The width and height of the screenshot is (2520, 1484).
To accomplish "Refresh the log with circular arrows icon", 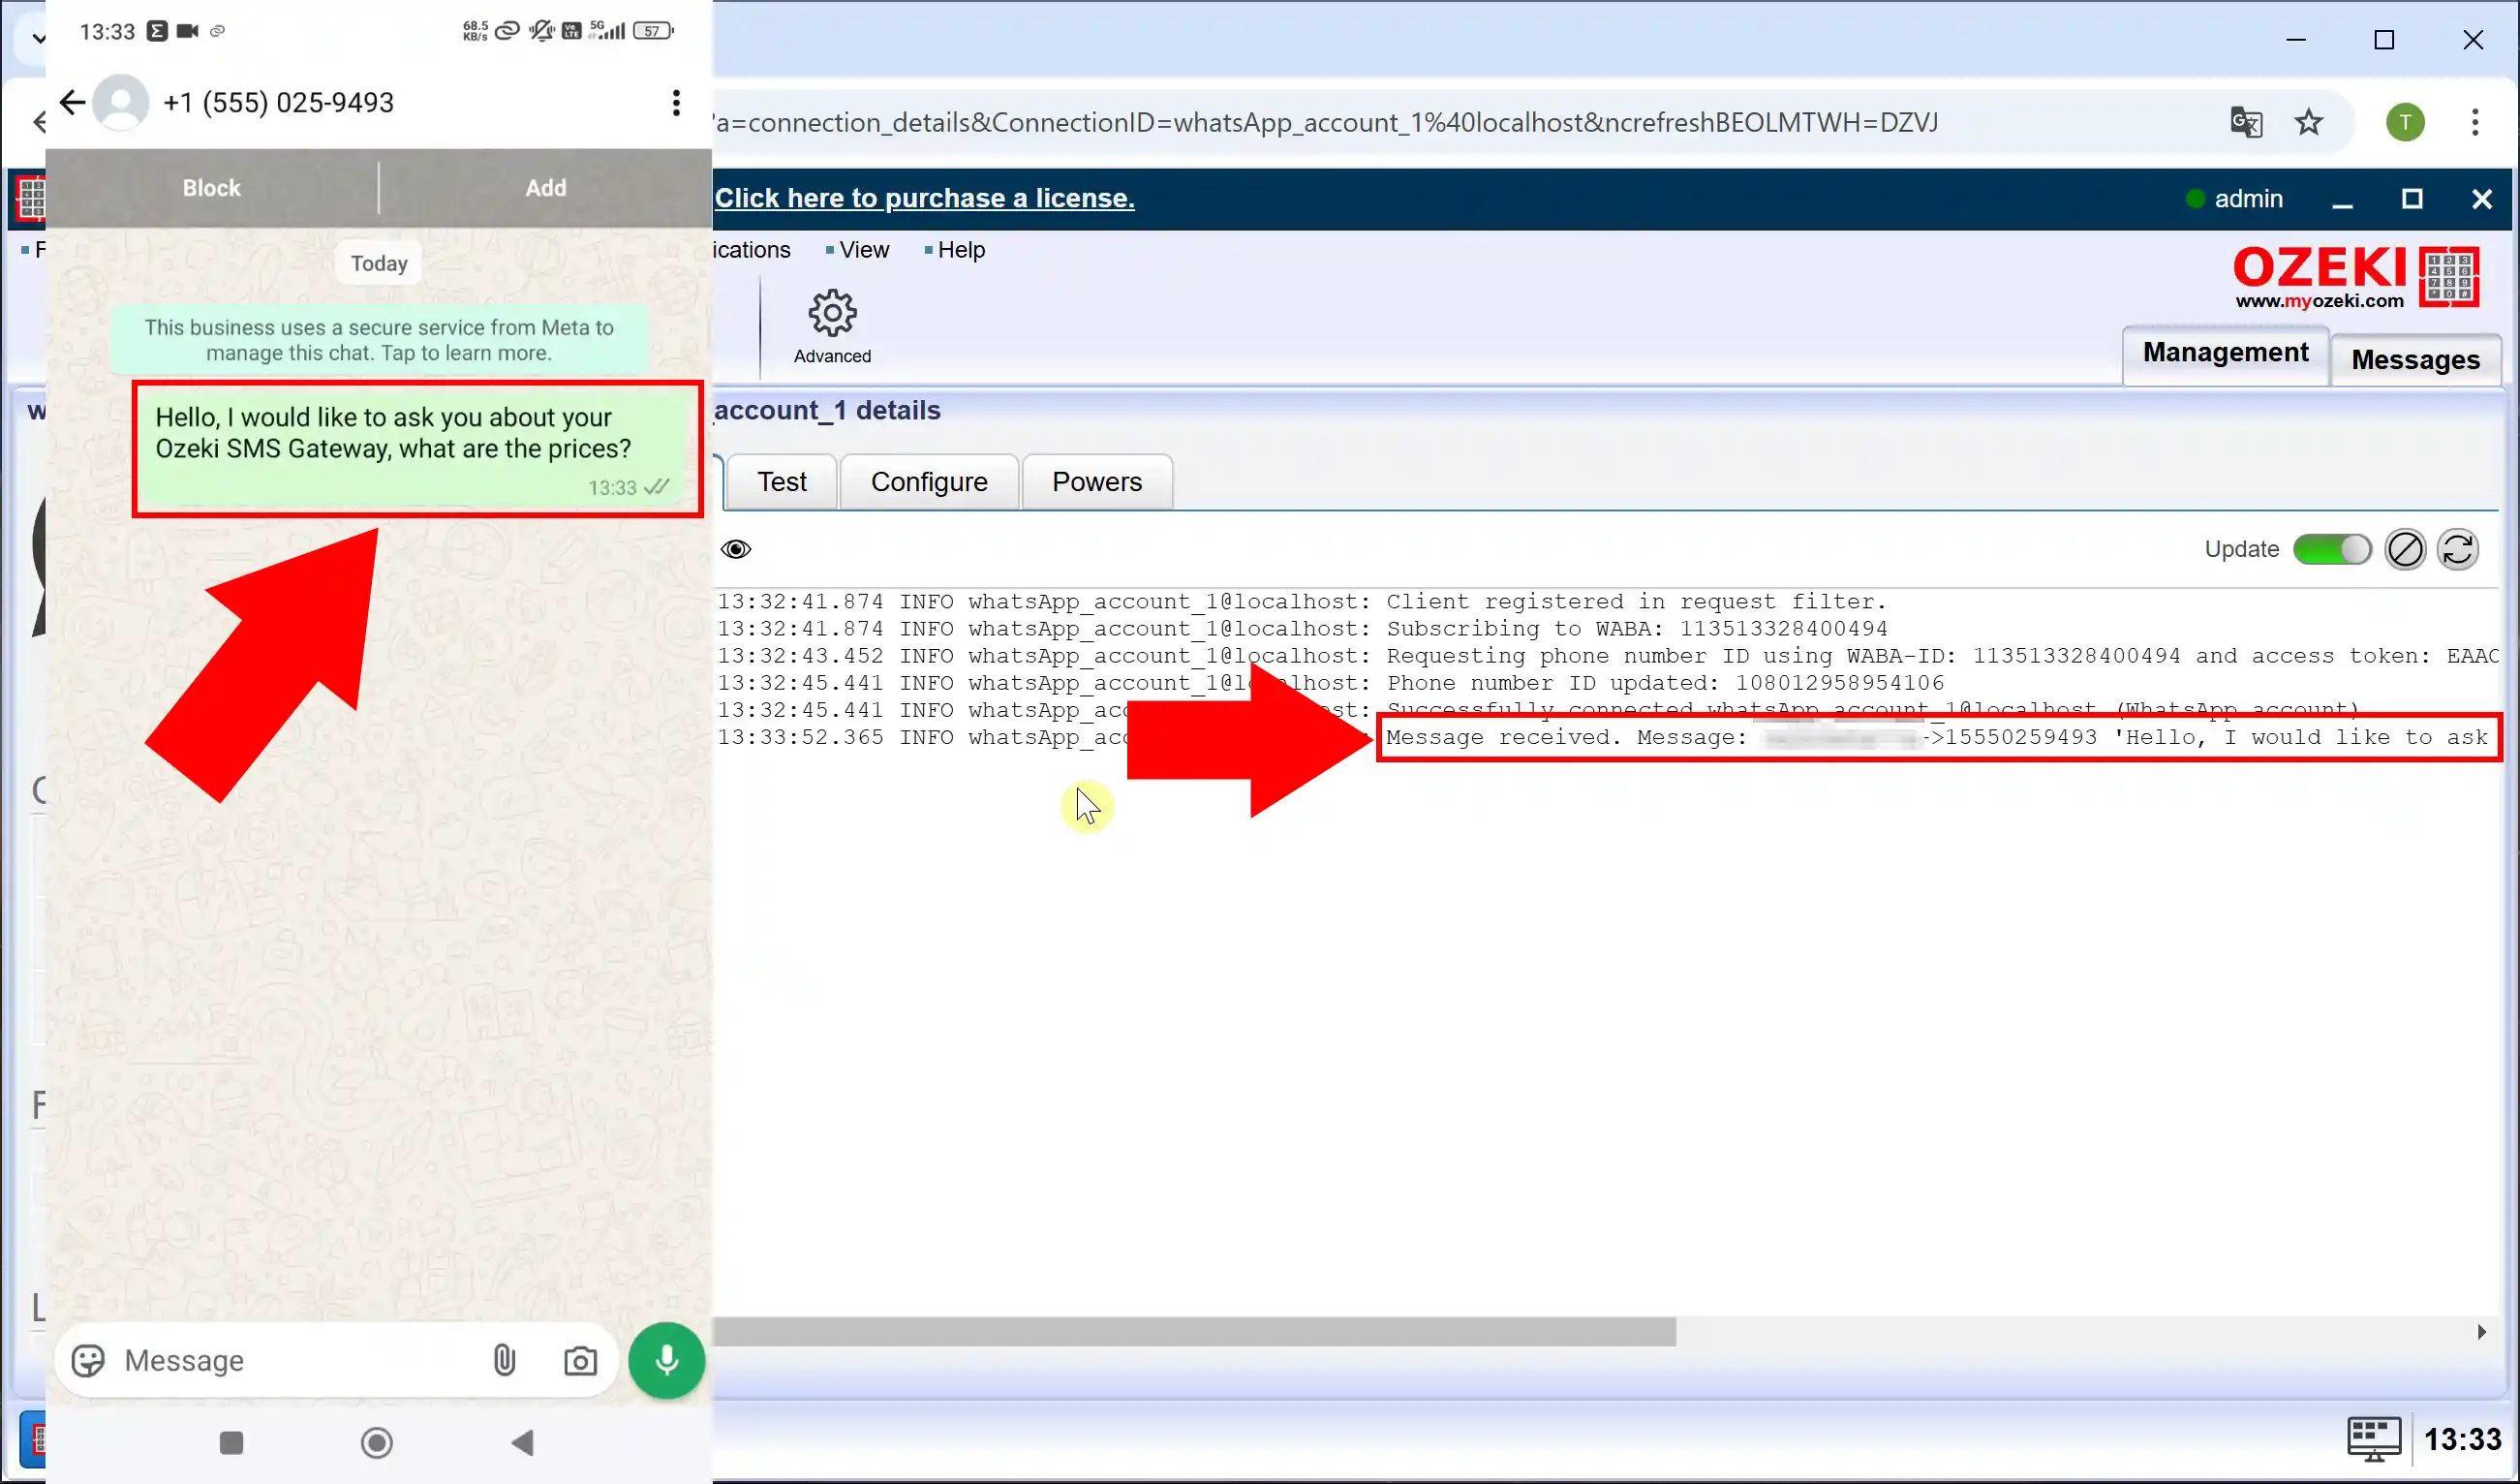I will [2457, 549].
